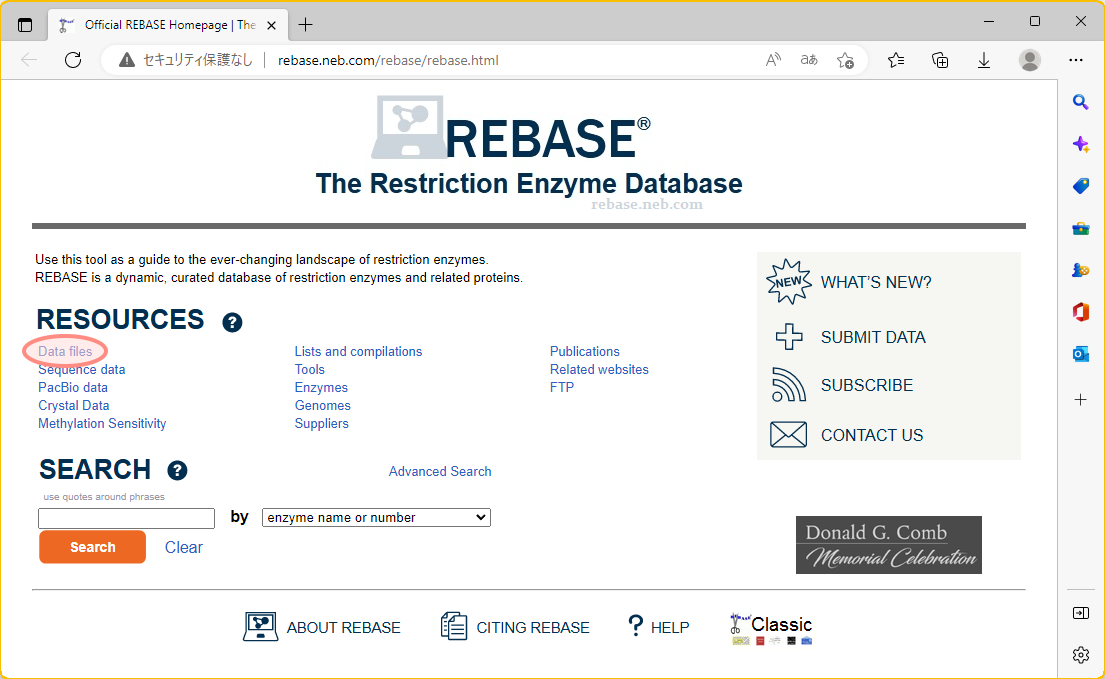This screenshot has width=1105, height=679.
Task: Open sidebar search icon
Action: click(1080, 102)
